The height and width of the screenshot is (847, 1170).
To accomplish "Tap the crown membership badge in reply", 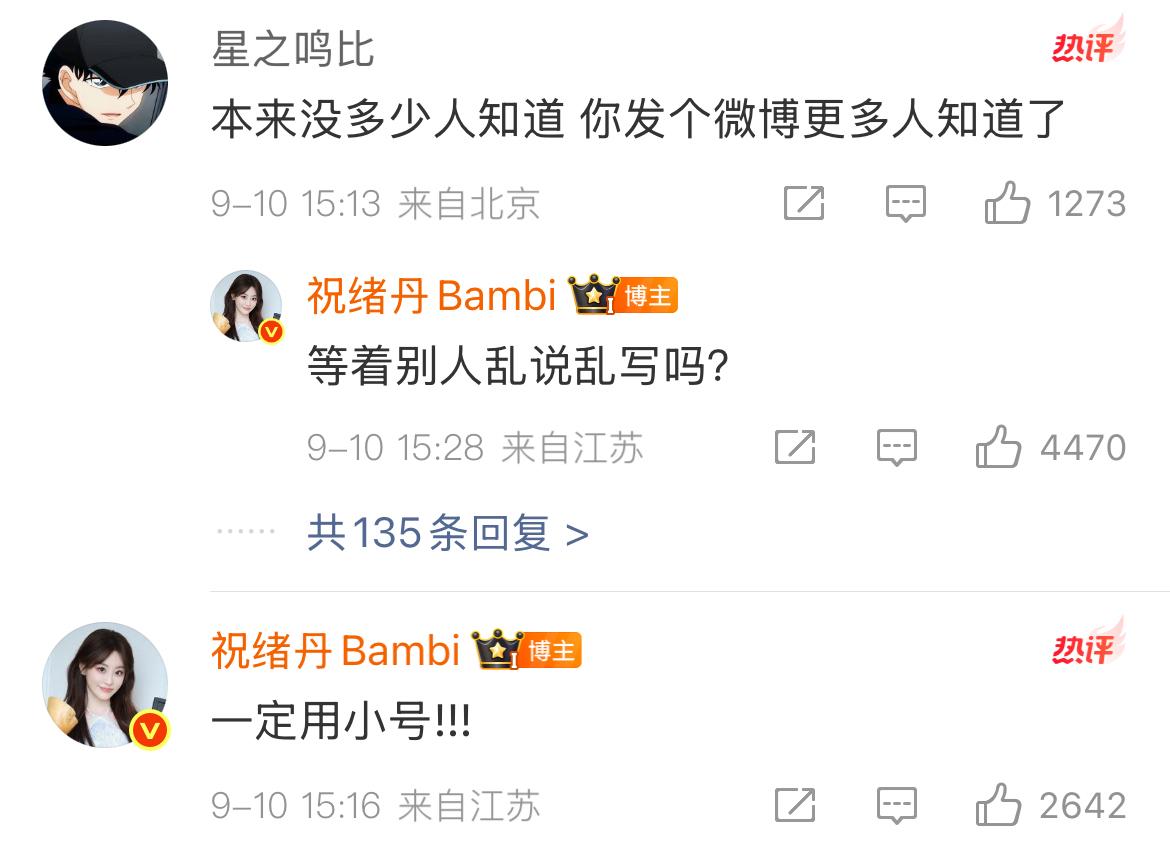I will [x=594, y=294].
